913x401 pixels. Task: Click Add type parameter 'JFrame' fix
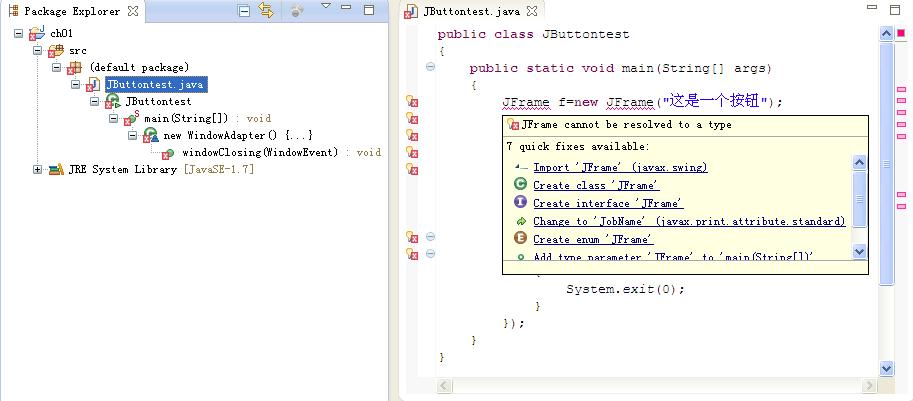coord(673,257)
